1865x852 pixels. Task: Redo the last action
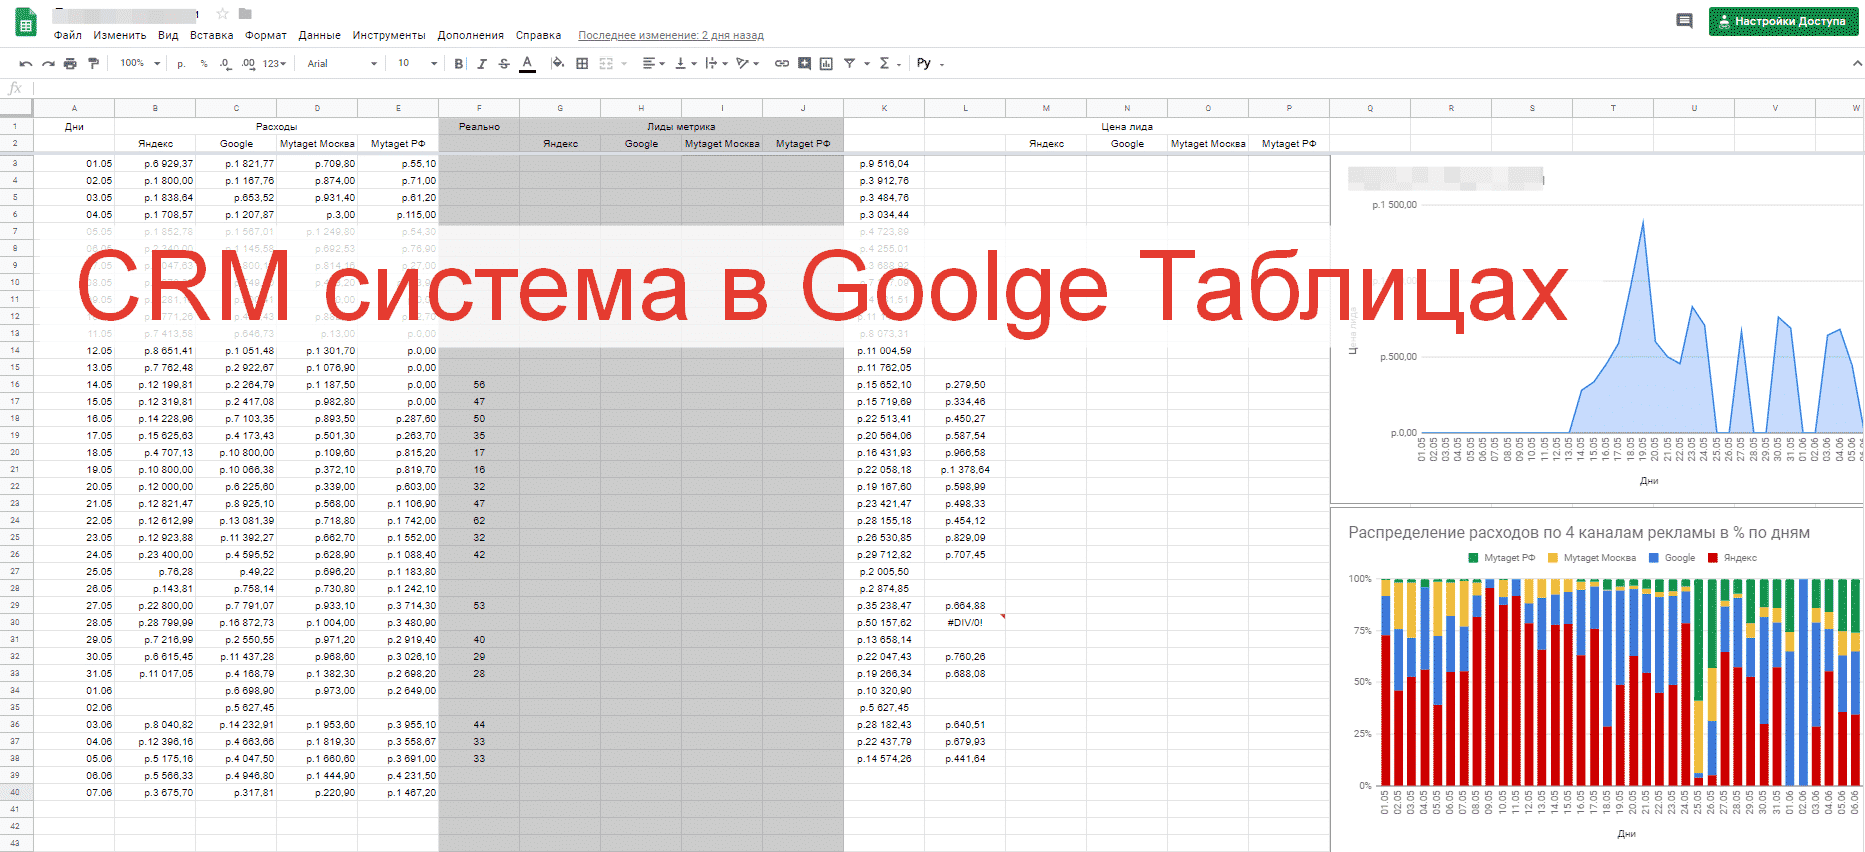[48, 63]
